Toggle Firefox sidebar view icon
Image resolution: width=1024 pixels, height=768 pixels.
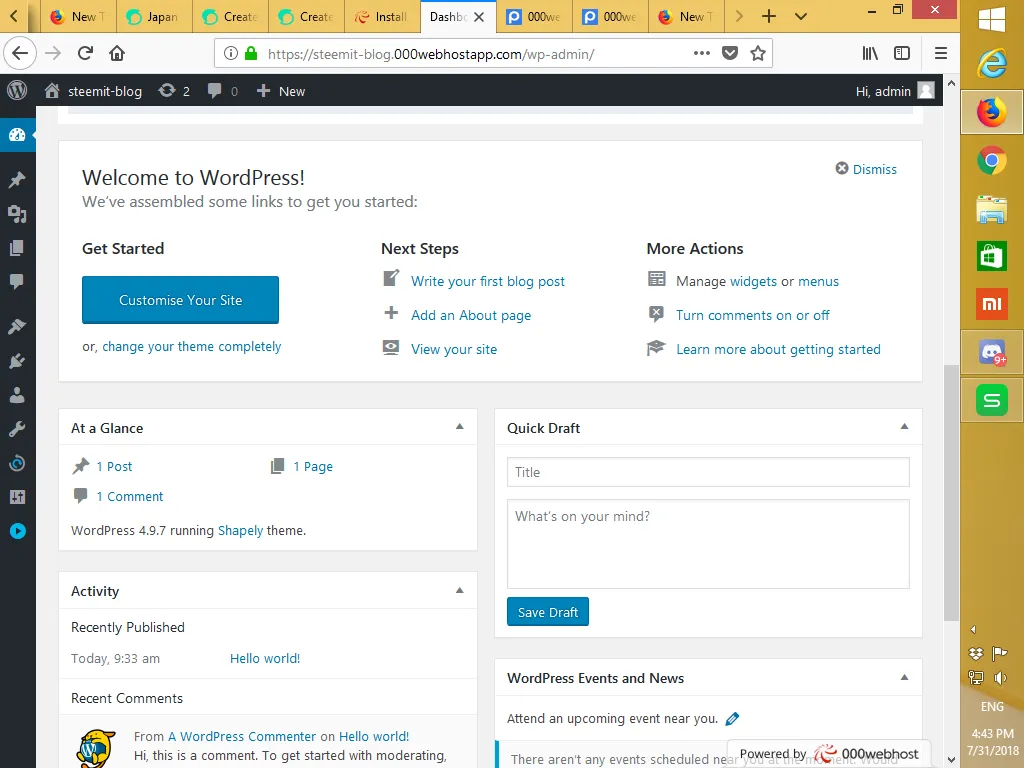[x=902, y=53]
